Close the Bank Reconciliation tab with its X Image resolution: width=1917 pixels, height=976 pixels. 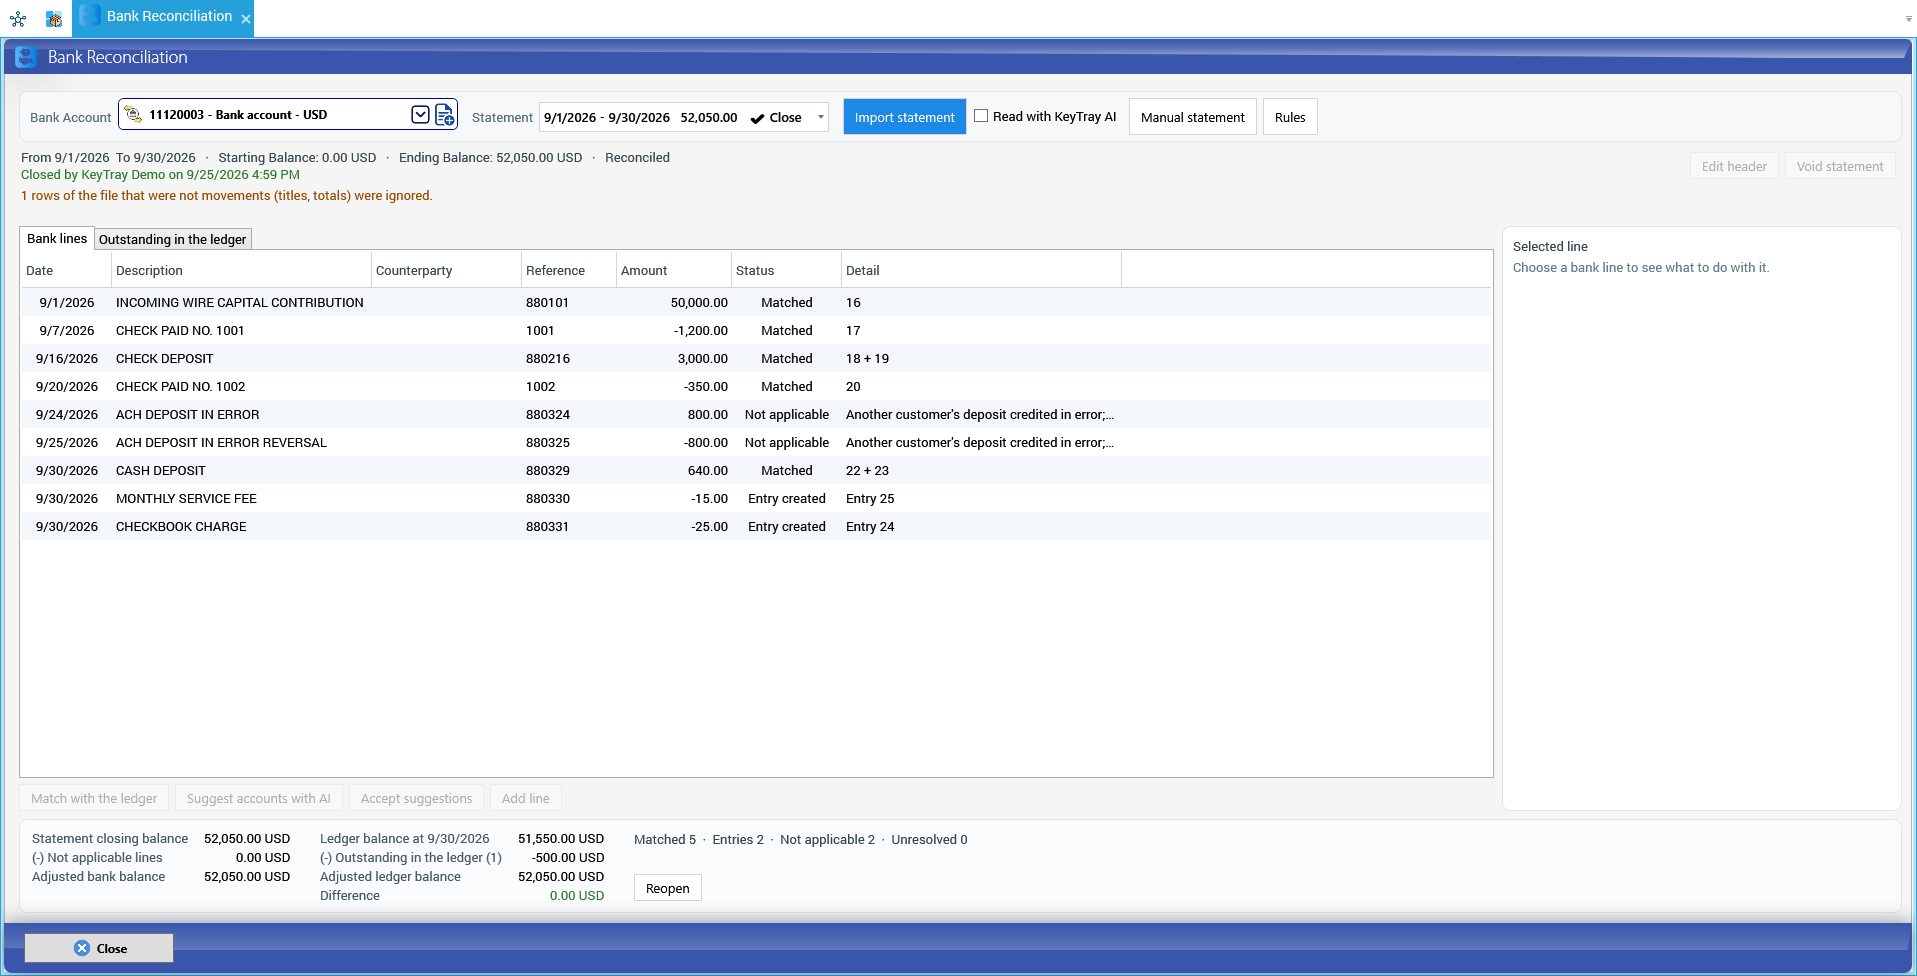[246, 19]
